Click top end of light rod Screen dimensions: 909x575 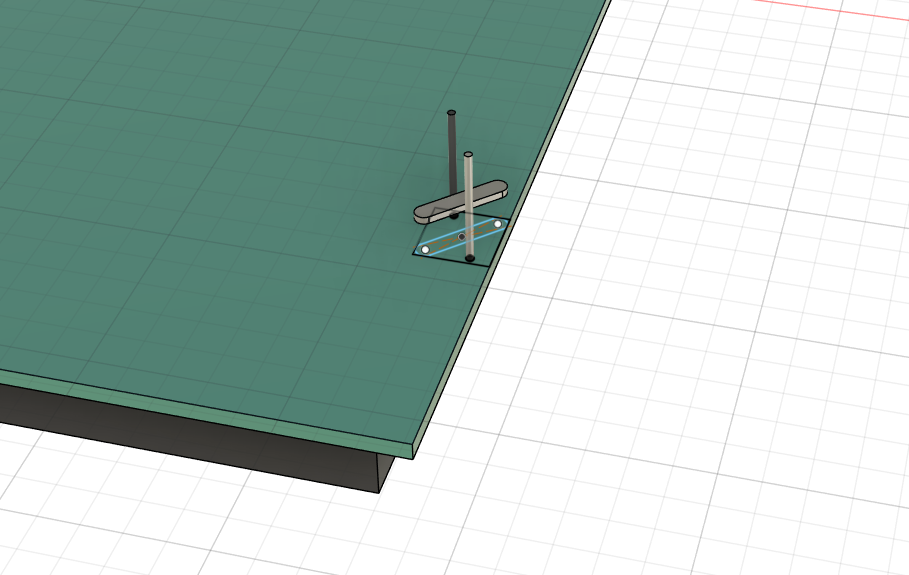click(468, 155)
